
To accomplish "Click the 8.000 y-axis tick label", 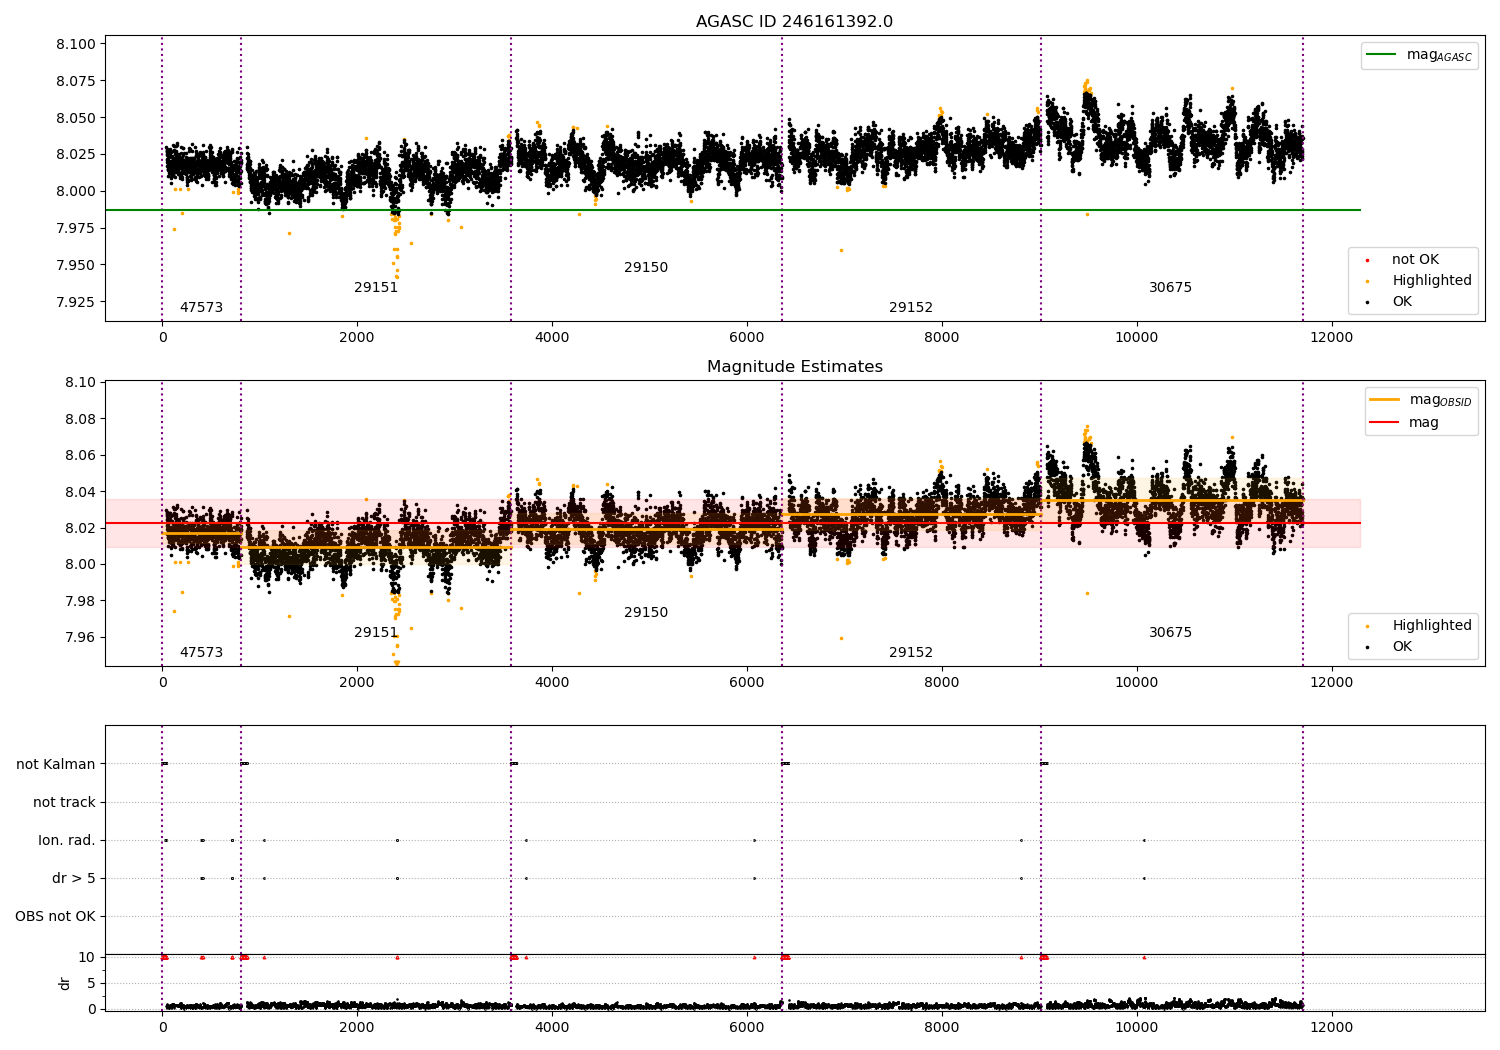I will click(75, 192).
